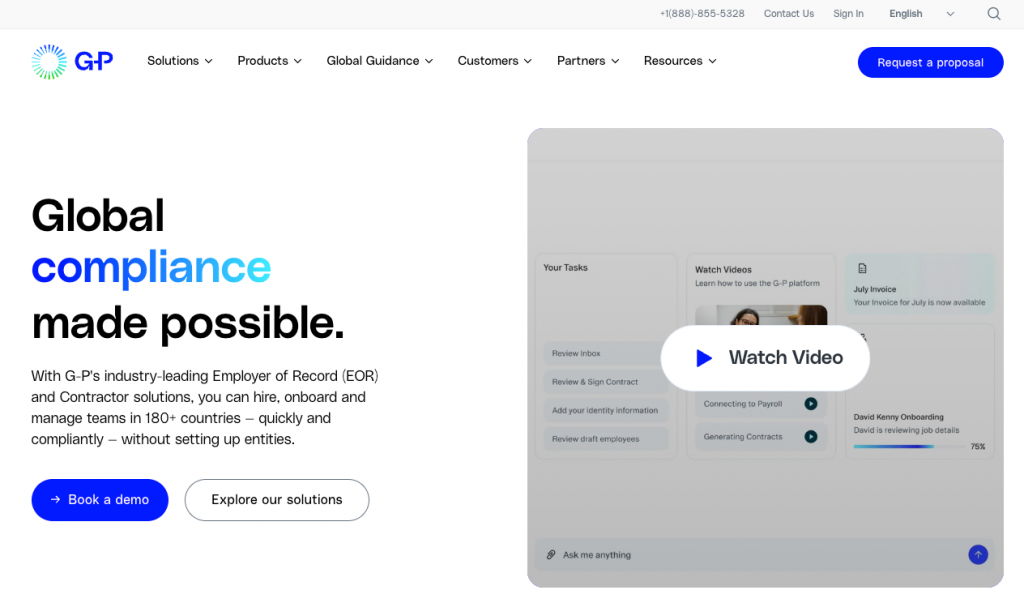
Task: Click the Watch Video button label
Action: (786, 357)
